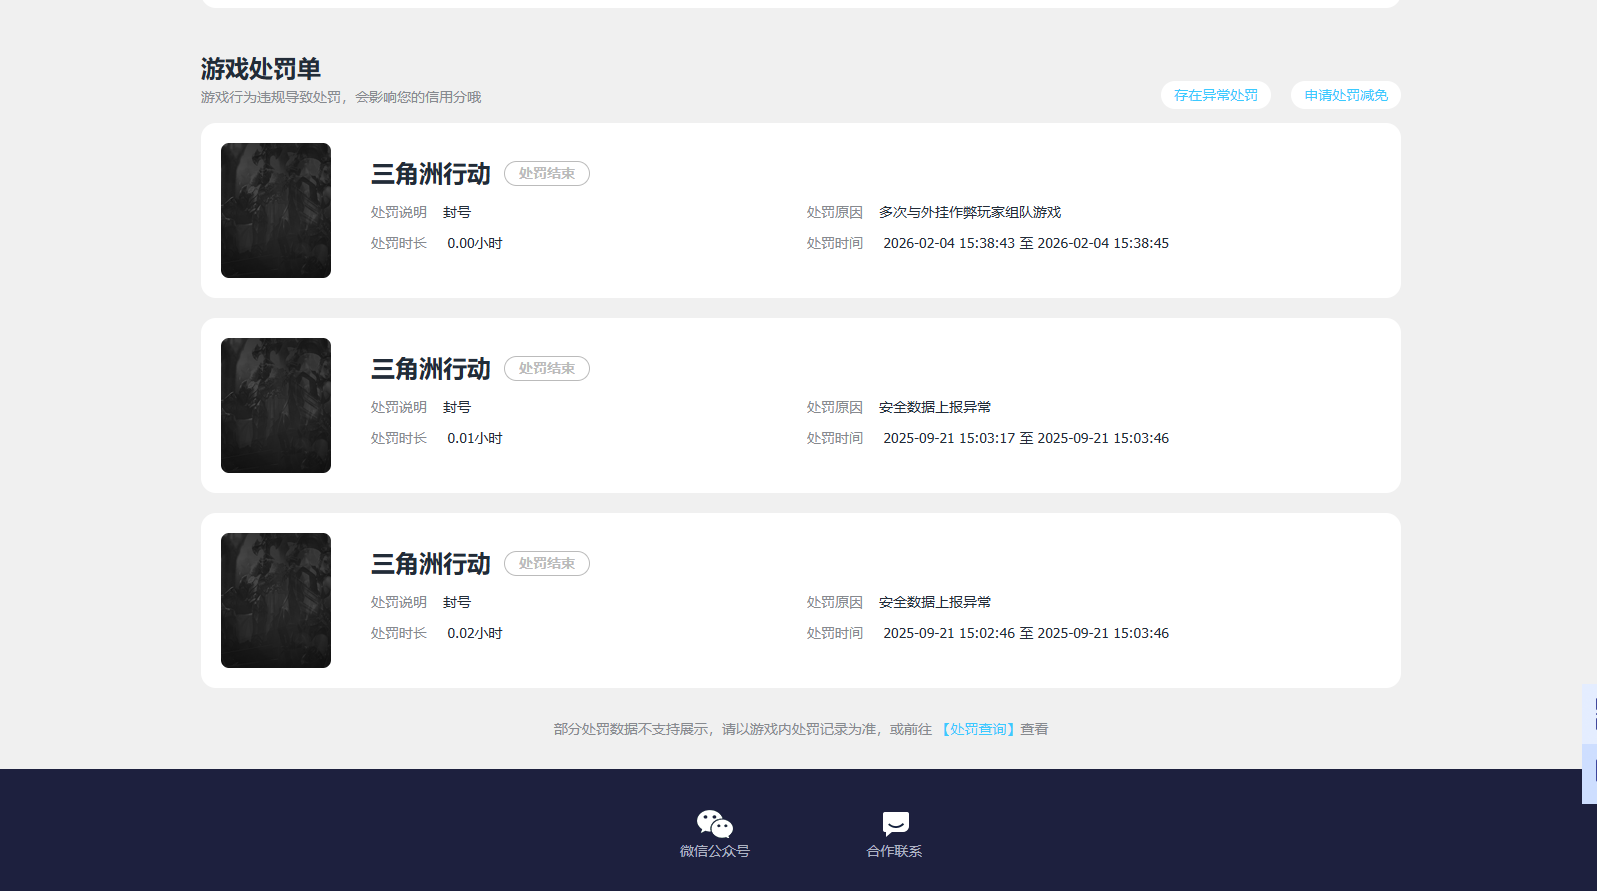Select the 游戏处罚单 heading
1597x891 pixels.
[x=261, y=69]
